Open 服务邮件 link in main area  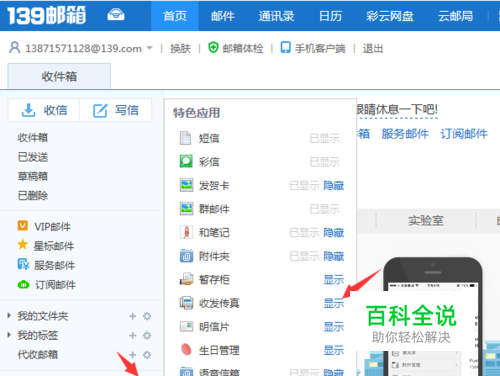pos(405,134)
